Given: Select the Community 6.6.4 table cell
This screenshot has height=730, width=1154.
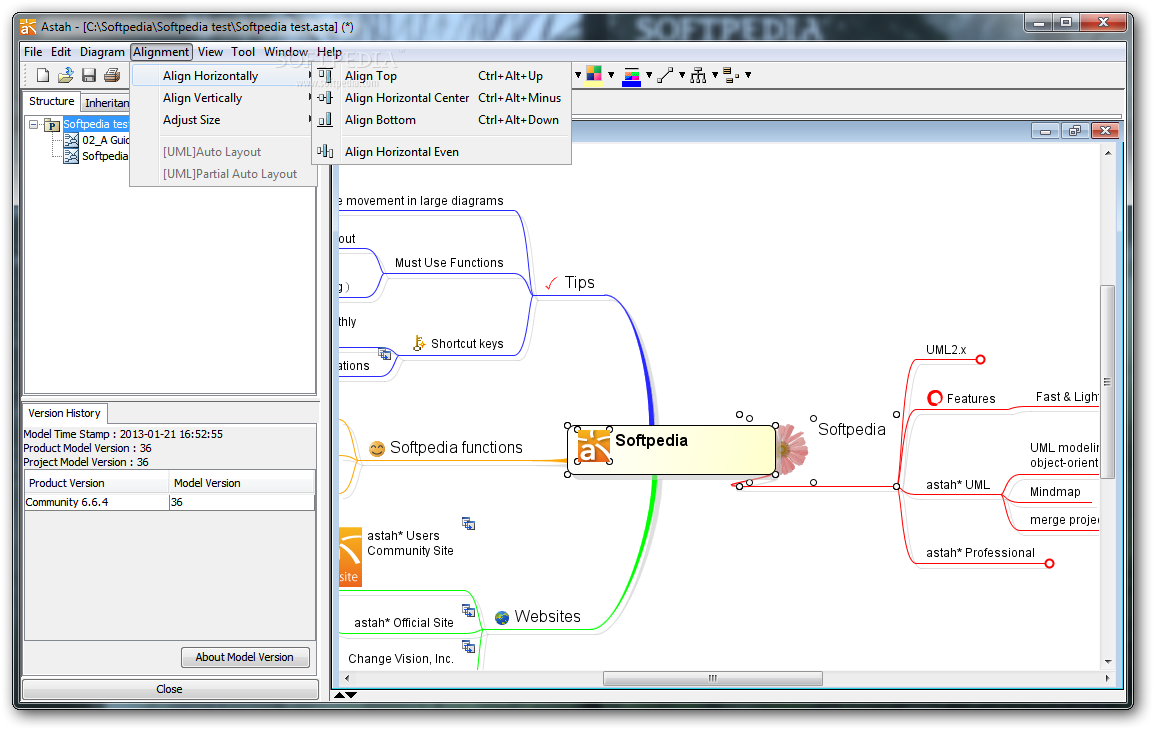Looking at the screenshot, I should tap(96, 502).
